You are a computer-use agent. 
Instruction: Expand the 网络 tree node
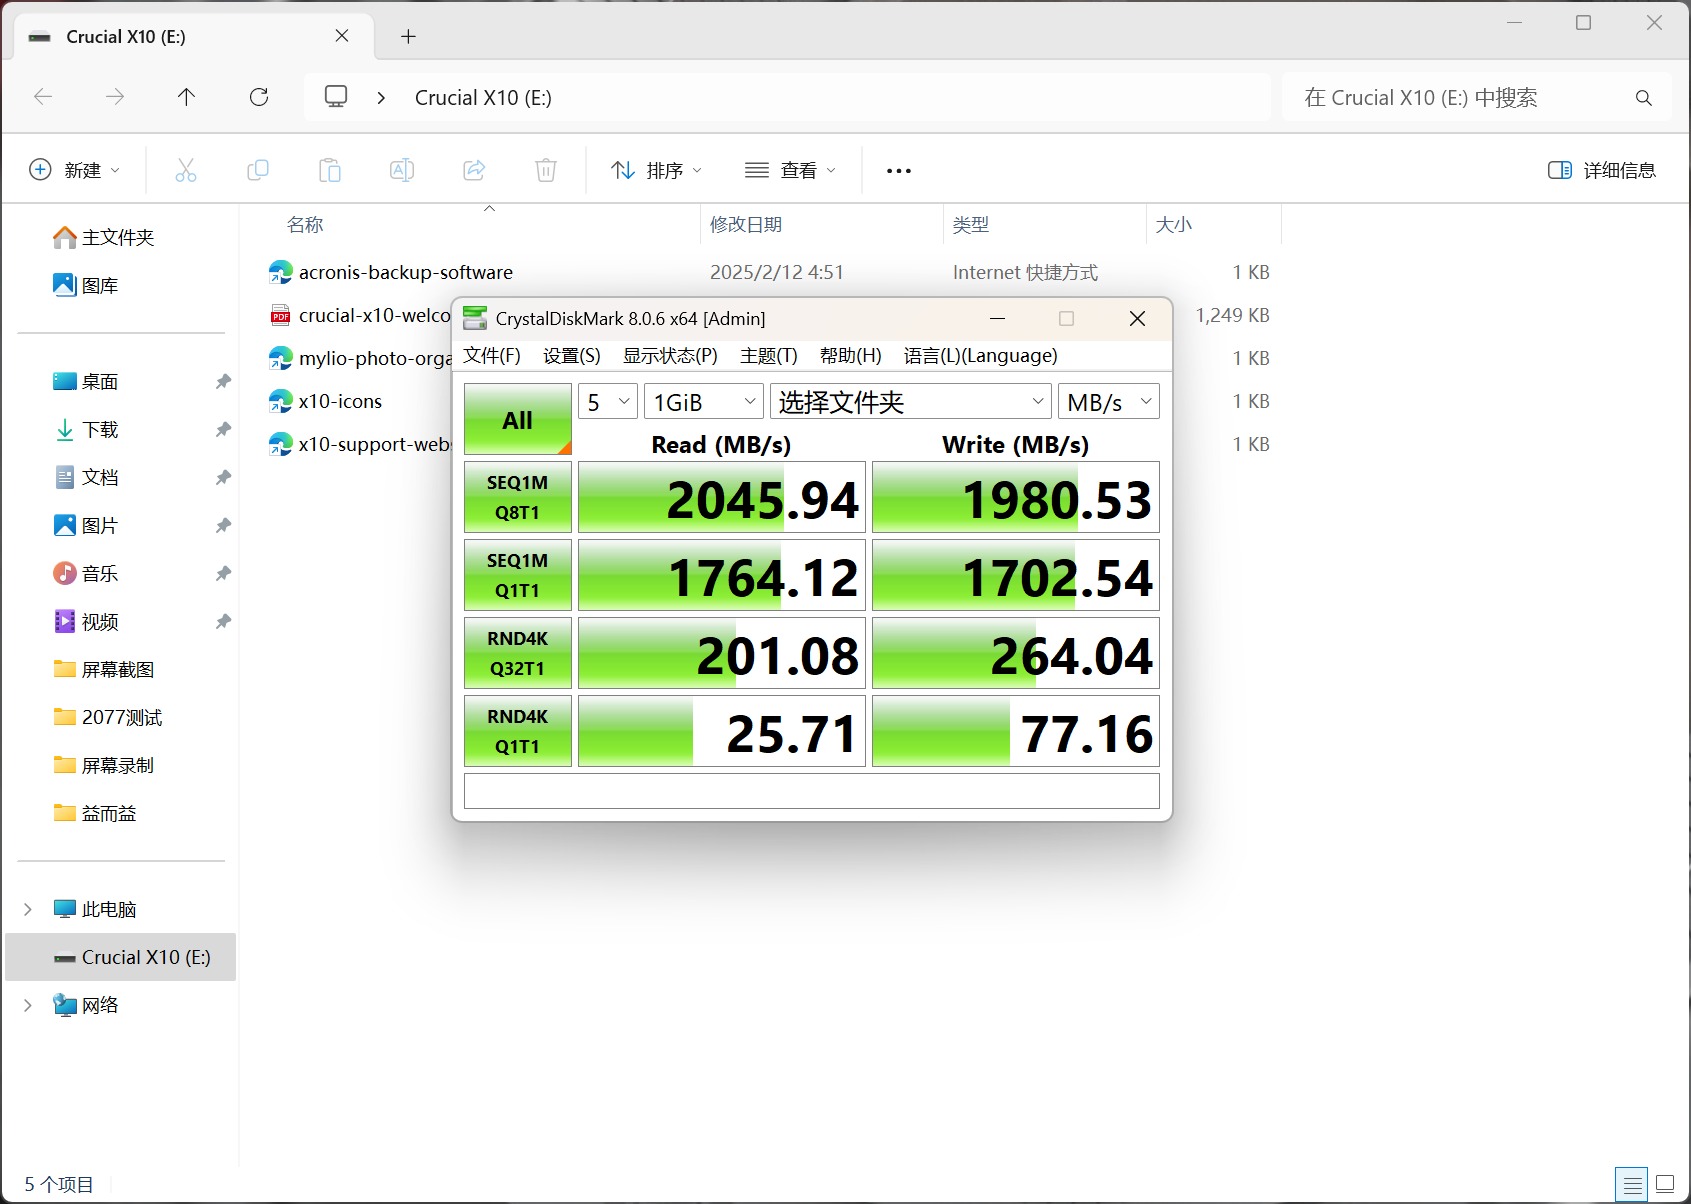click(28, 1005)
